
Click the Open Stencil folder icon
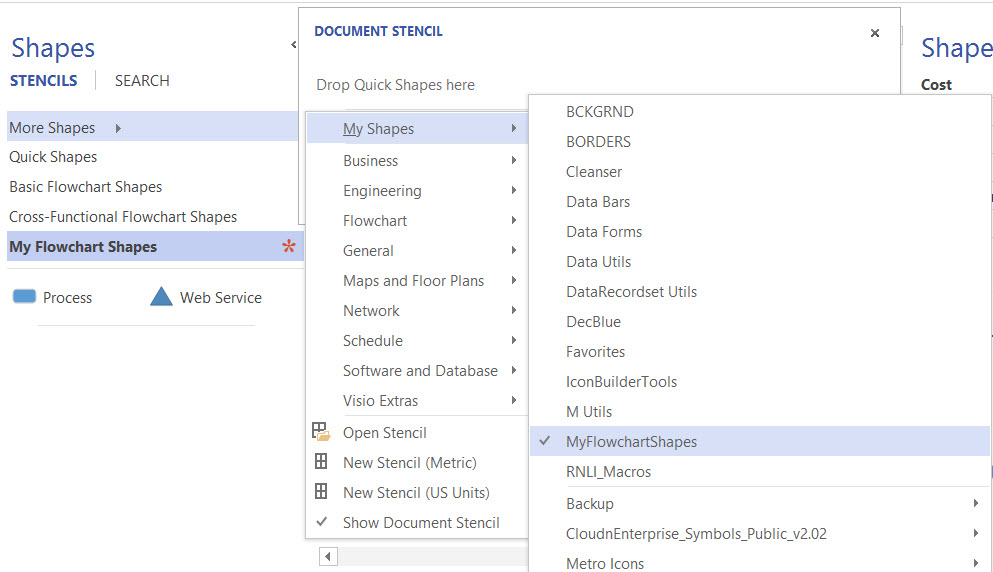320,432
